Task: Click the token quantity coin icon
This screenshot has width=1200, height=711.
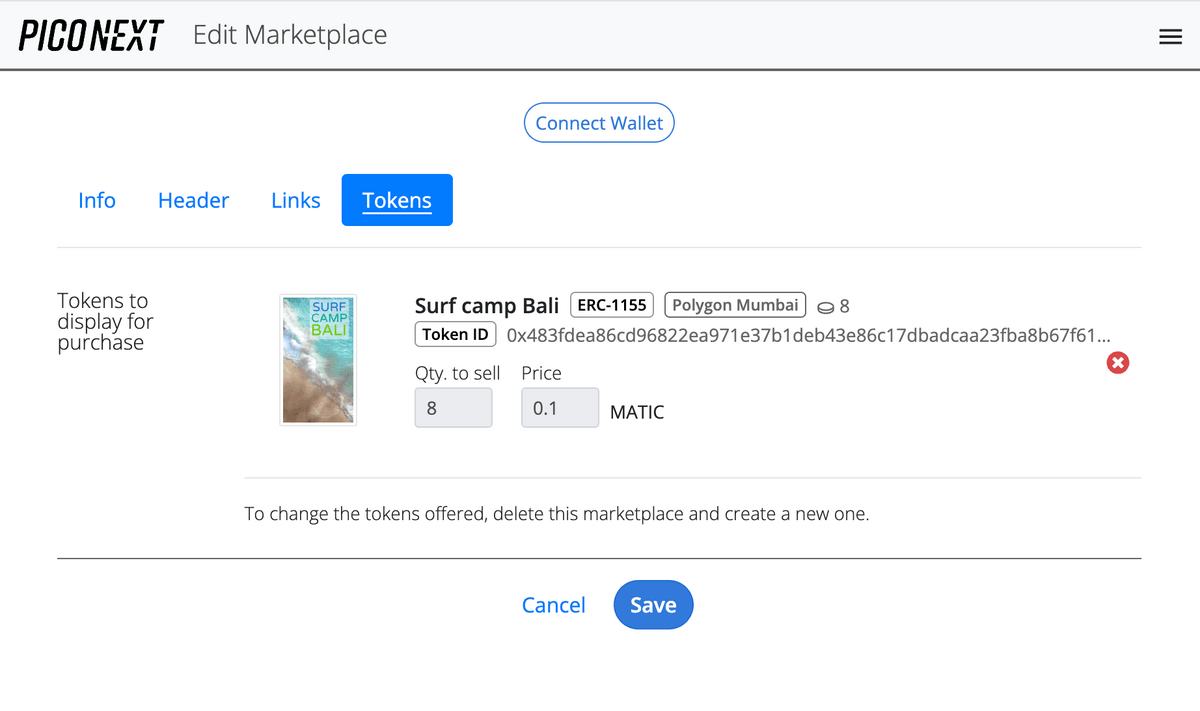Action: [x=824, y=306]
